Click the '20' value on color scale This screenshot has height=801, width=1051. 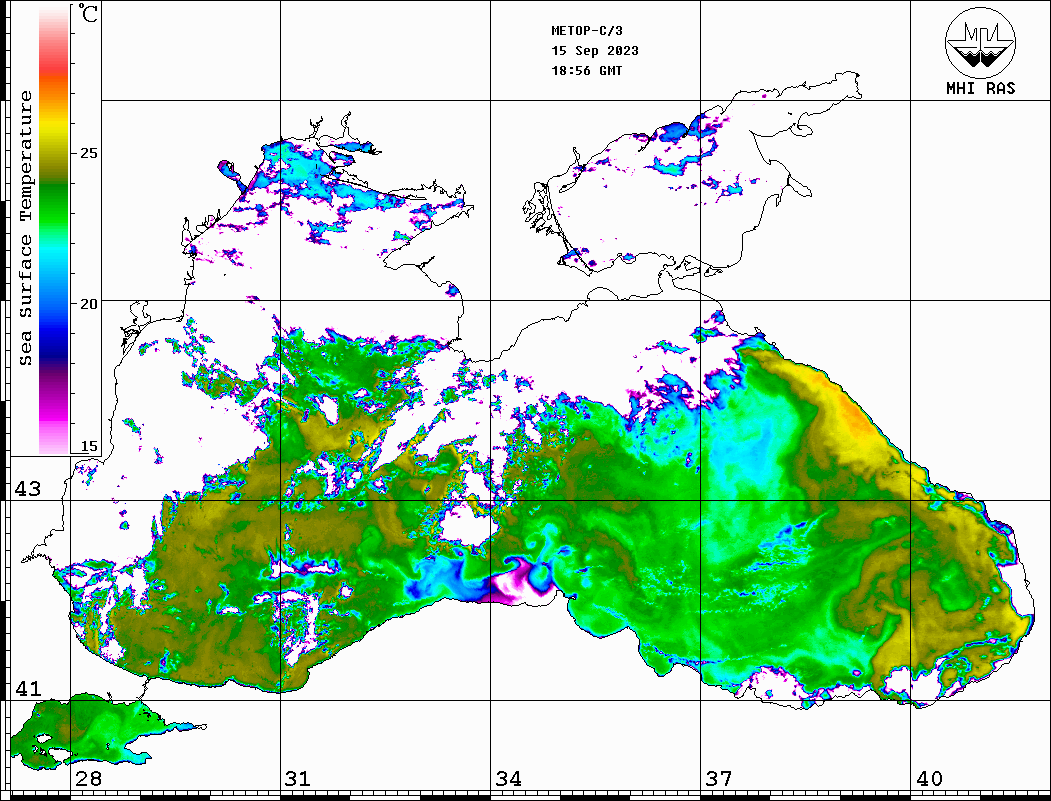click(88, 304)
